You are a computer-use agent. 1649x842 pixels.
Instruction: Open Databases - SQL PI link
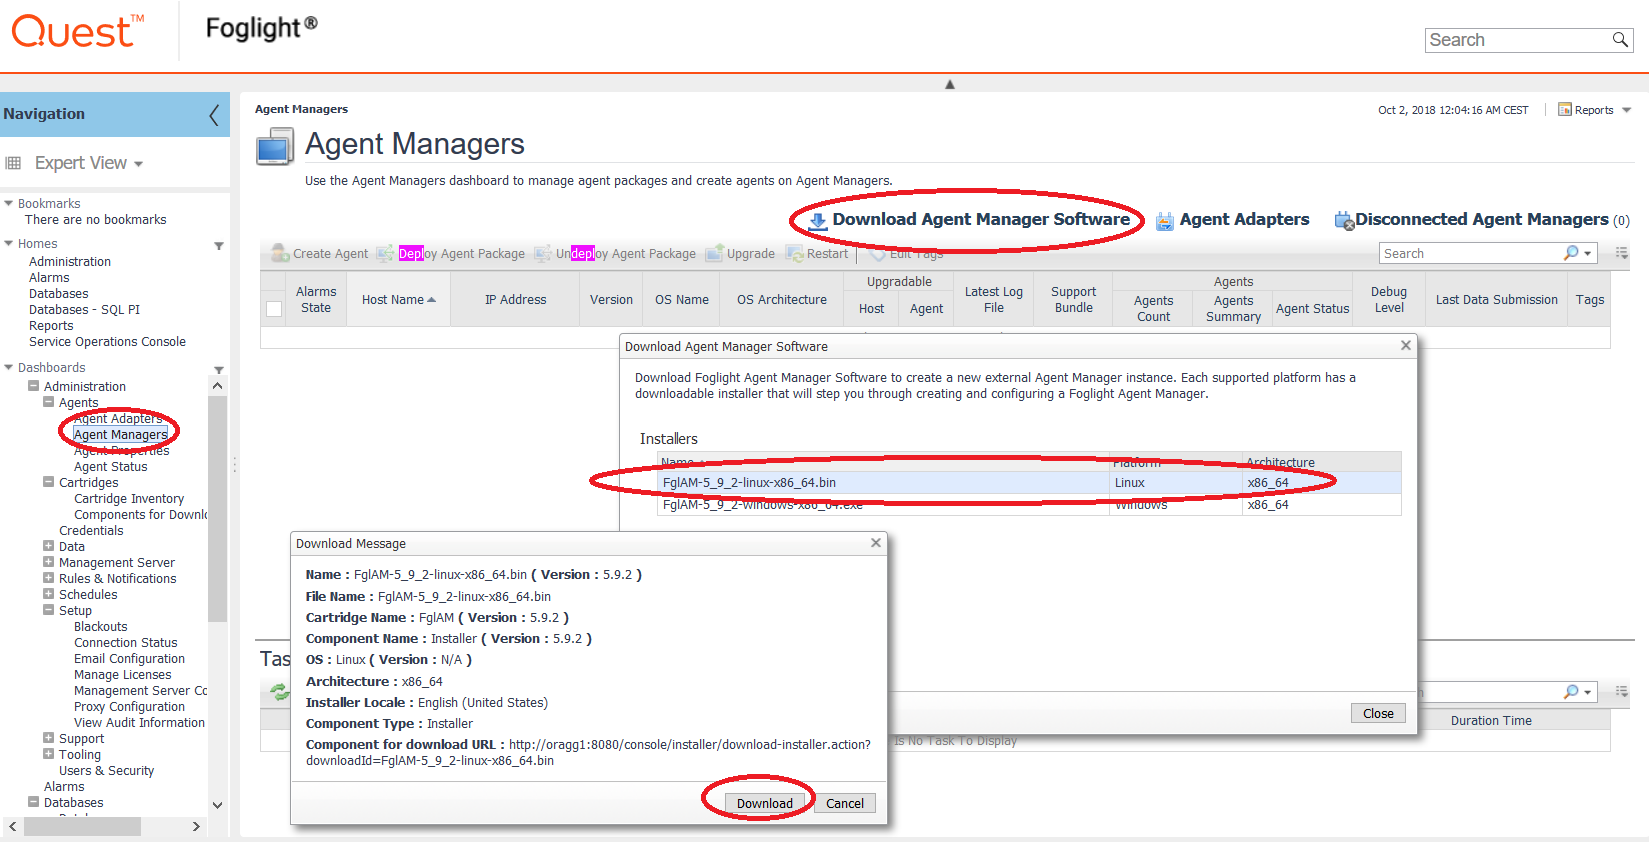(x=84, y=310)
